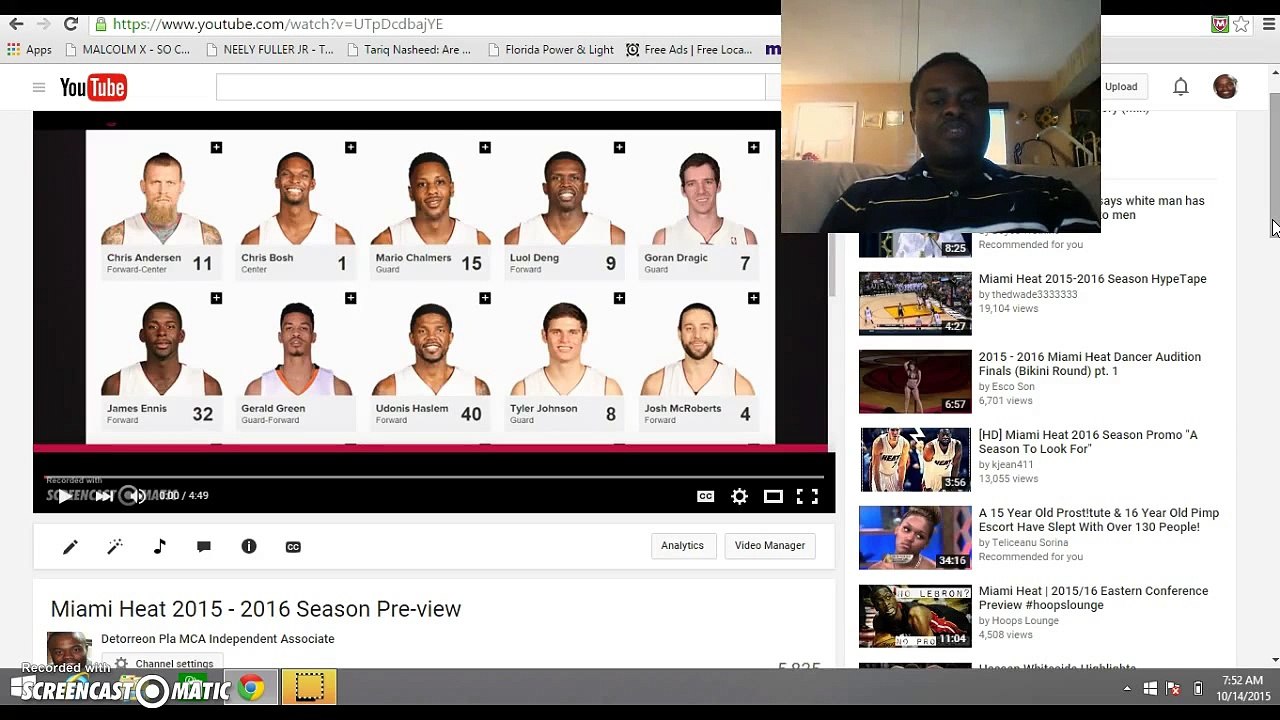The image size is (1280, 720).
Task: Click the browser address bar URL
Action: pos(278,24)
